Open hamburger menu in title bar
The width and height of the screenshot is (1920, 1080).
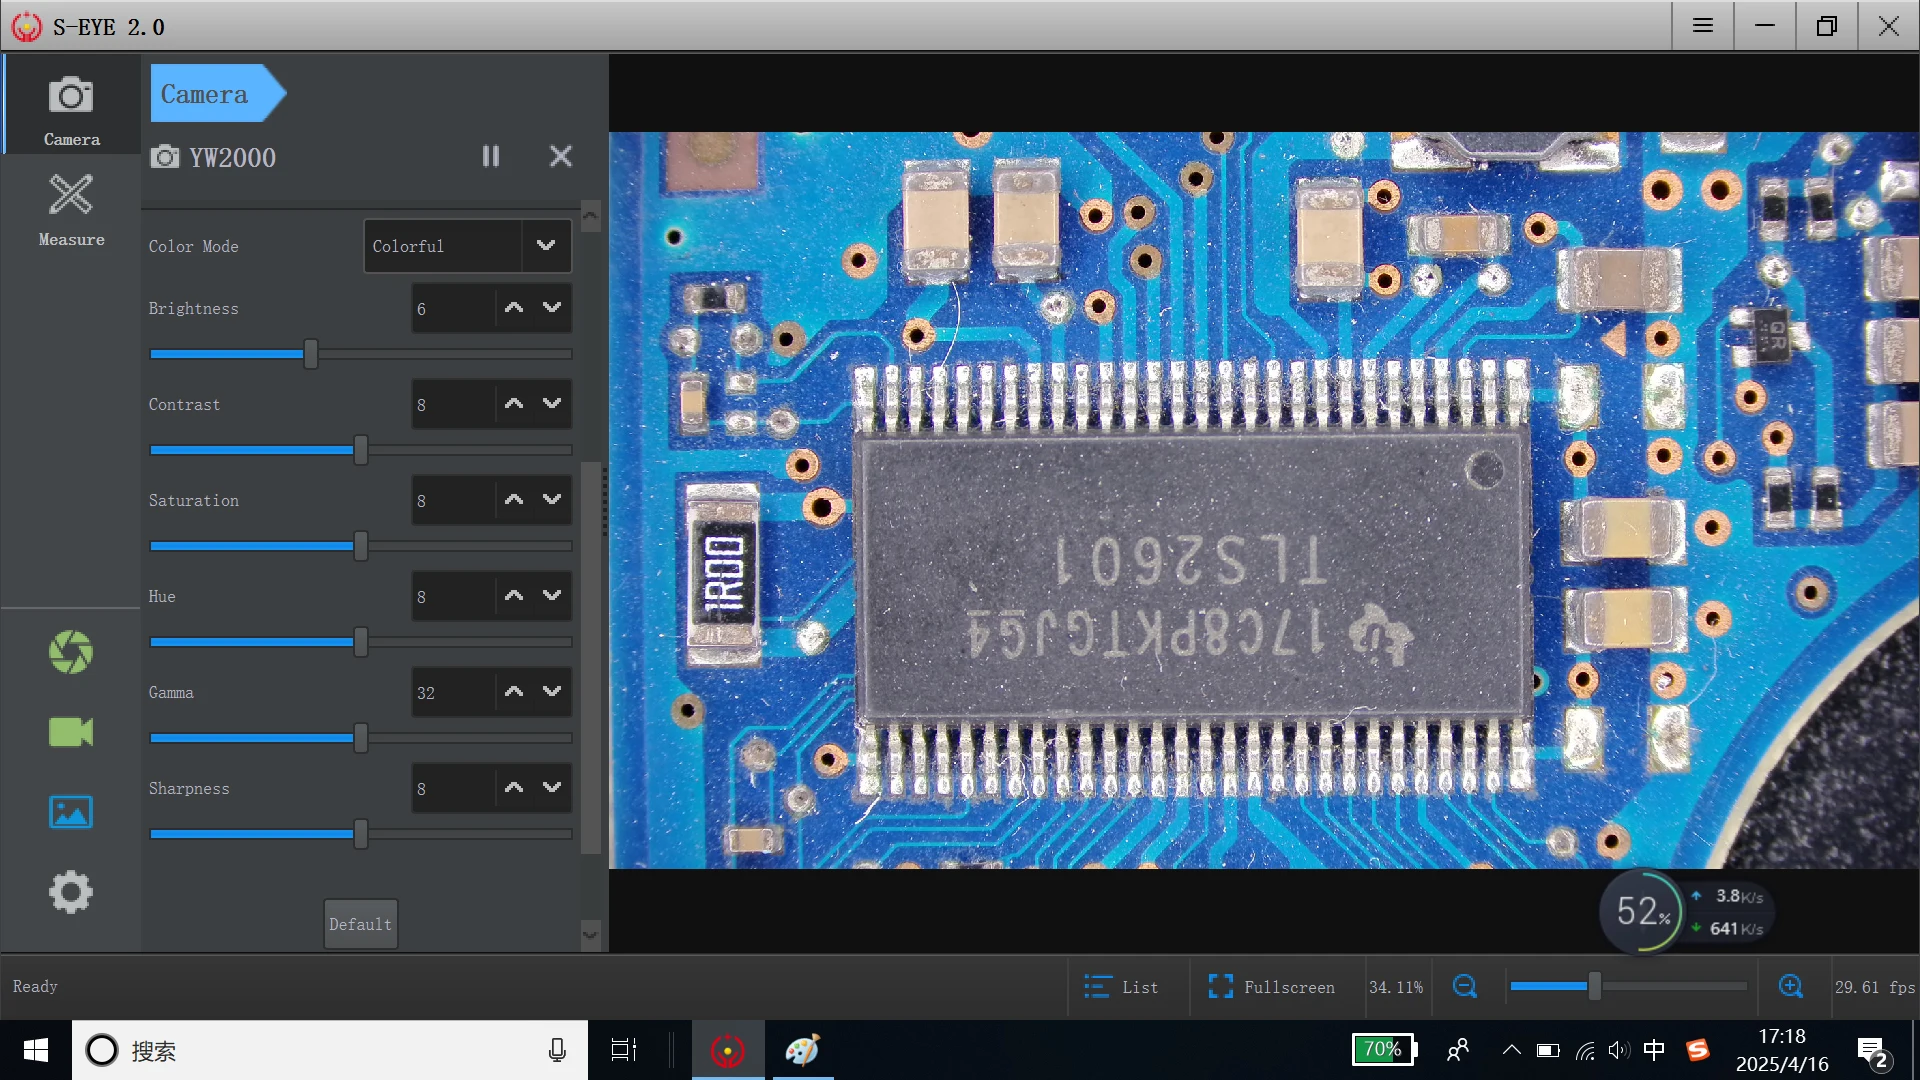point(1703,26)
